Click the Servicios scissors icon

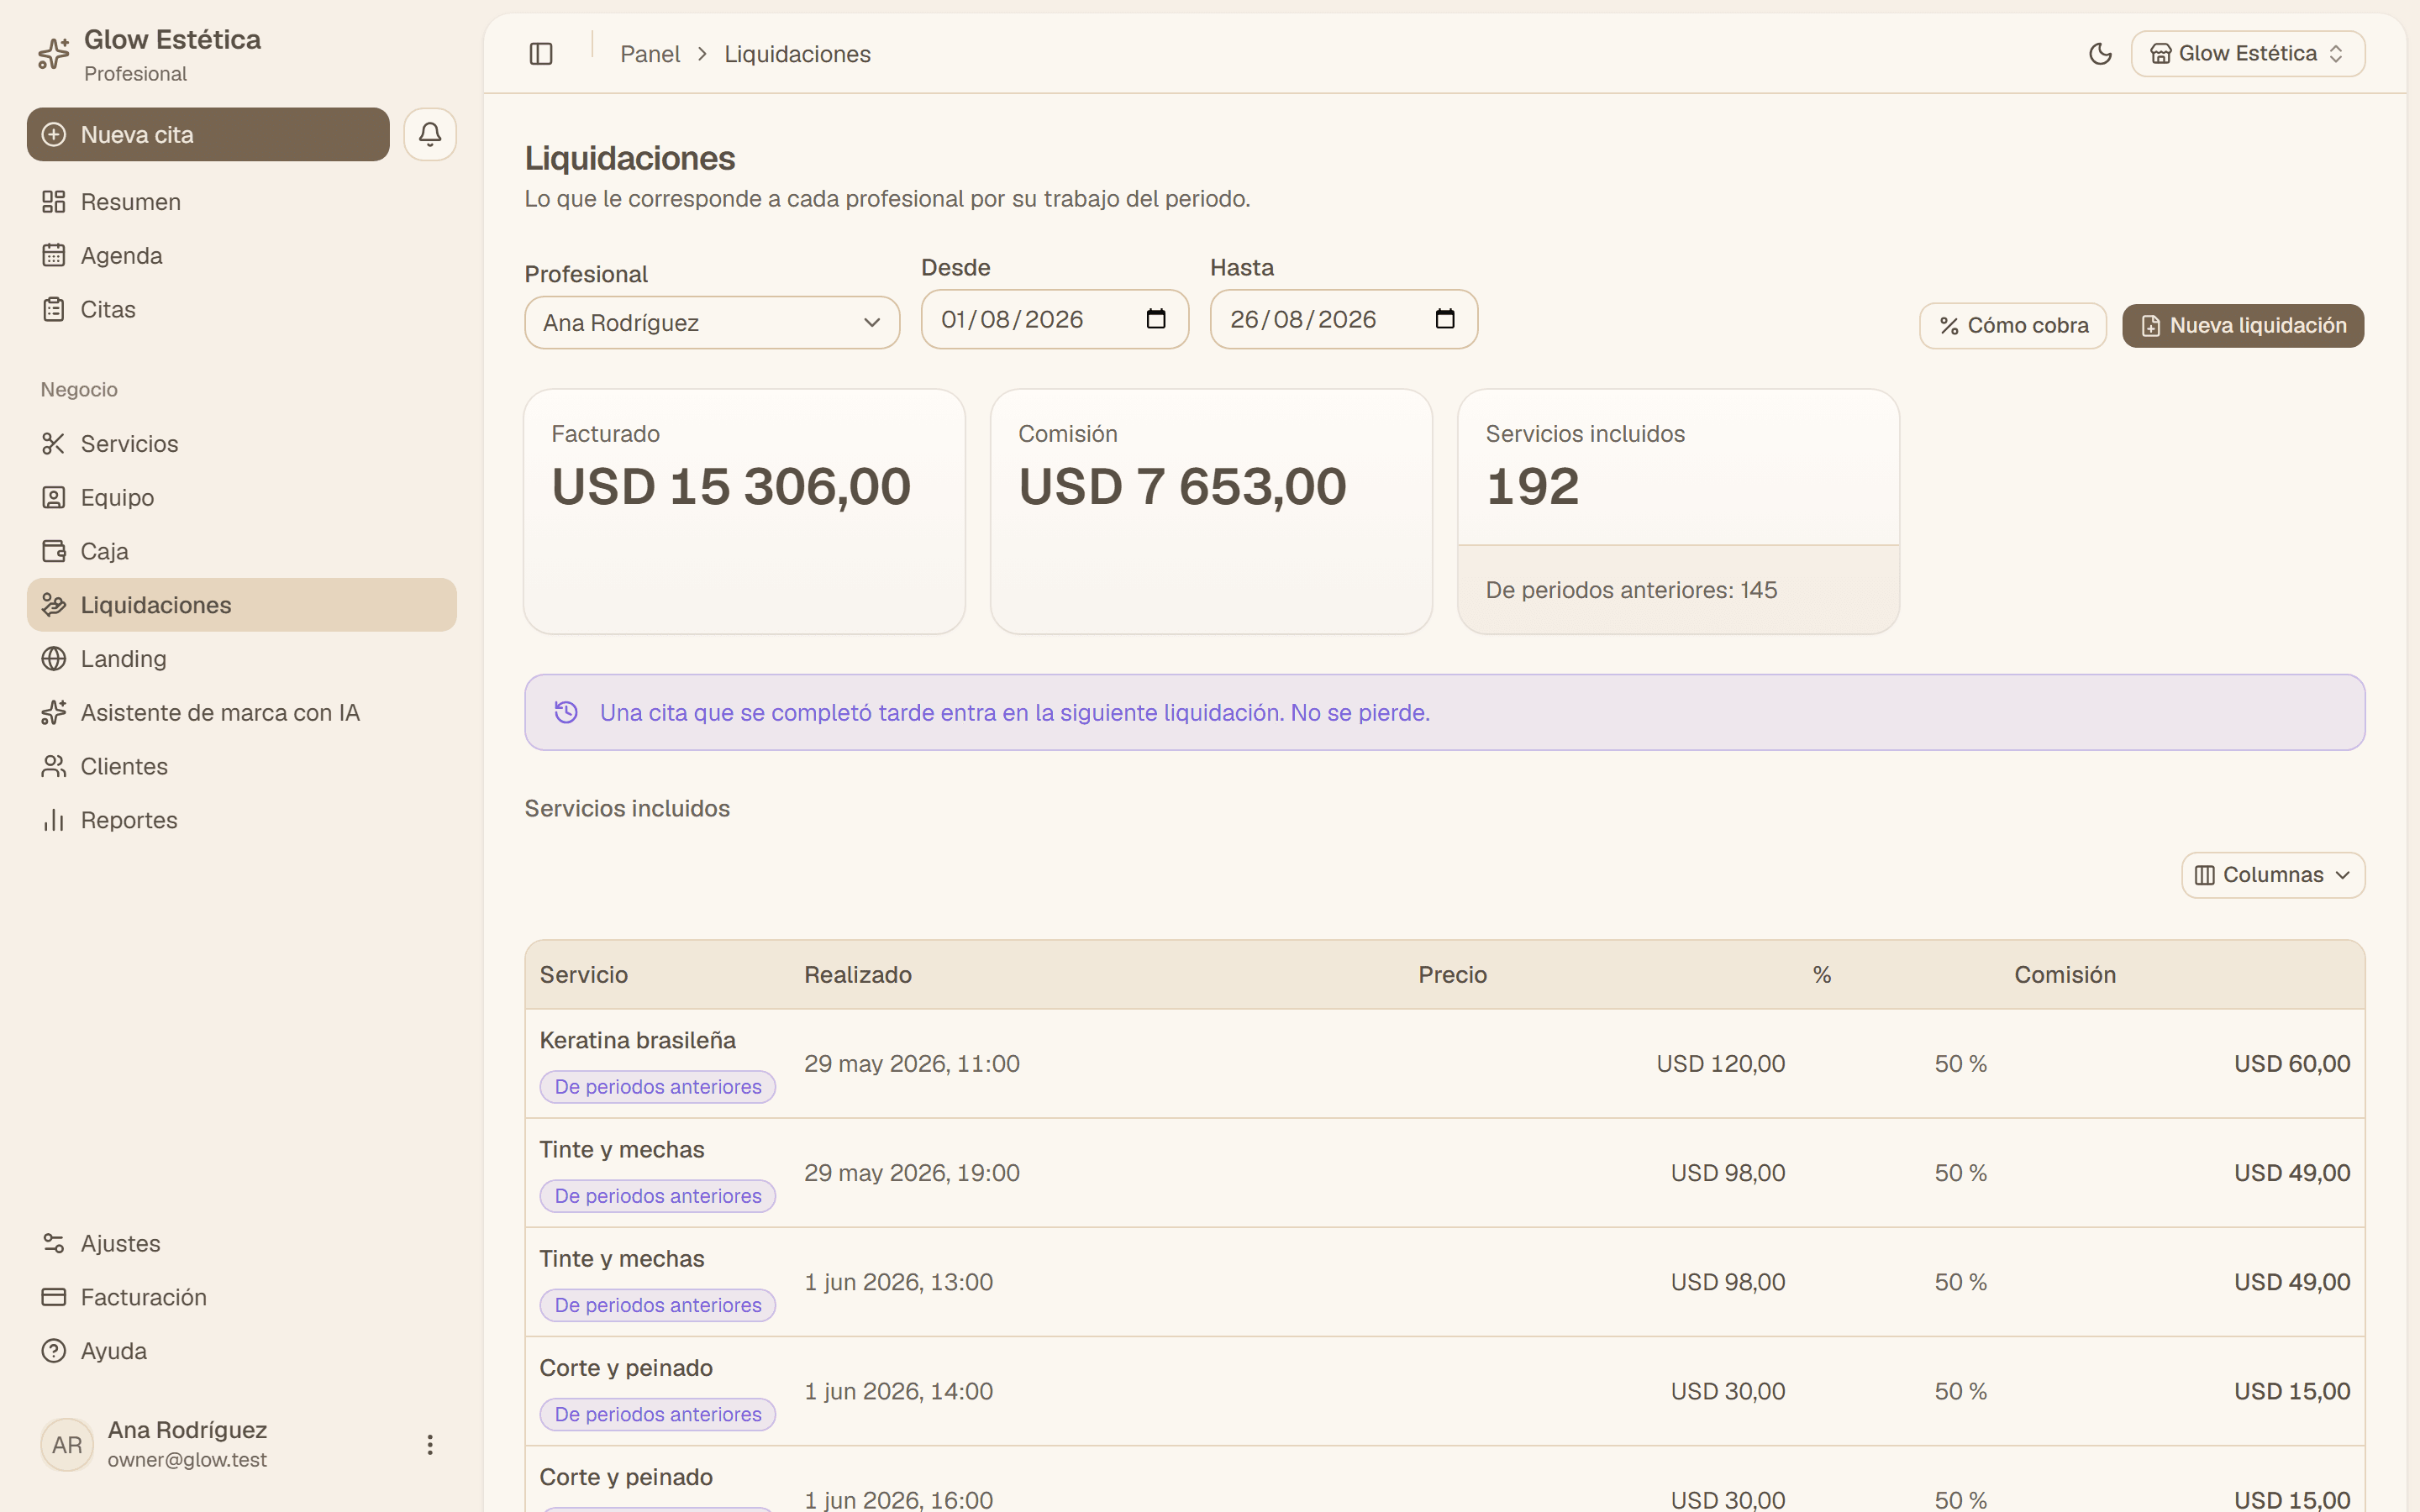point(54,444)
